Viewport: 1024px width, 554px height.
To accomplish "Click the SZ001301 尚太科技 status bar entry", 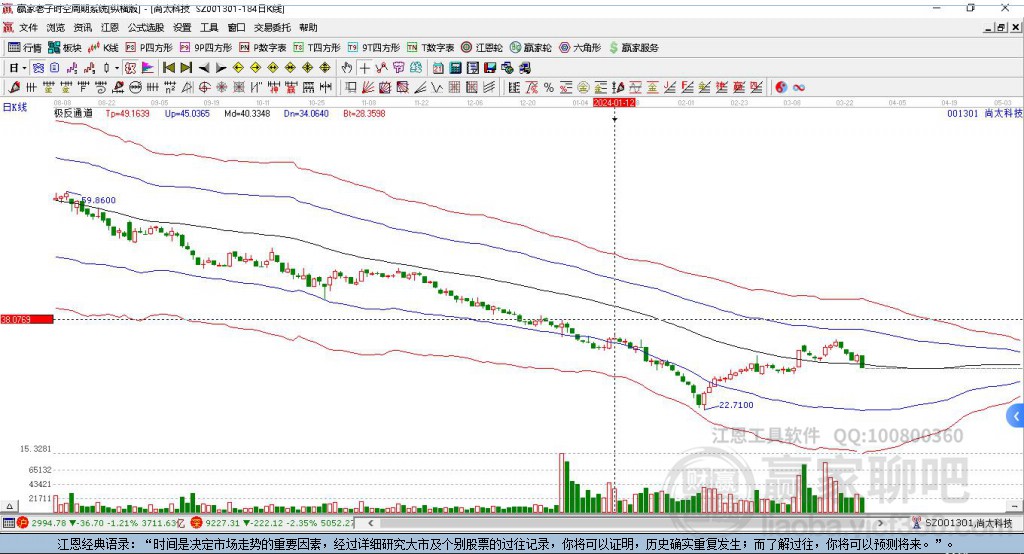I will pyautogui.click(x=963, y=523).
